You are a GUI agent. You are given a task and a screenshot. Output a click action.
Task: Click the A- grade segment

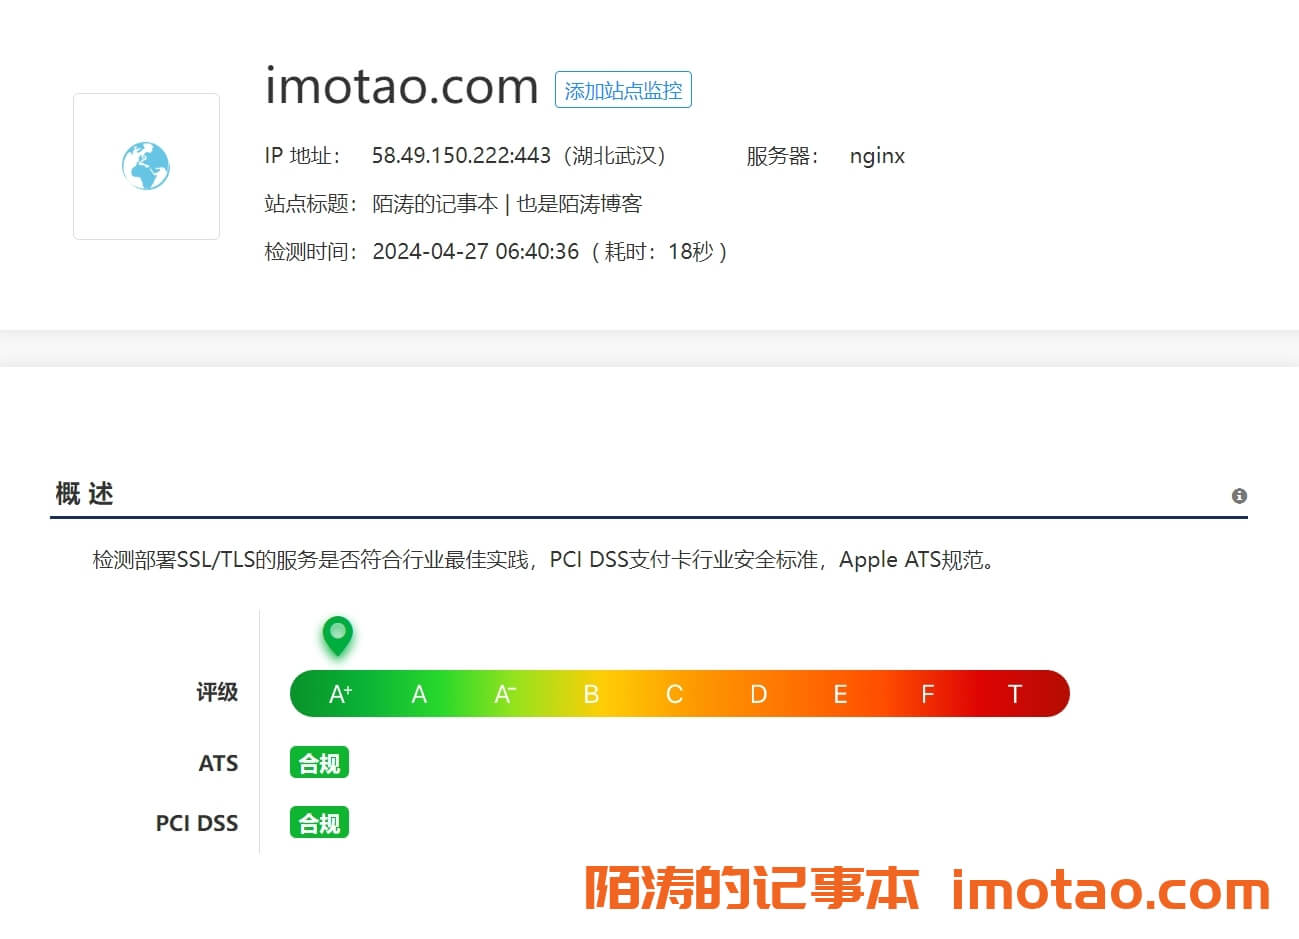505,694
